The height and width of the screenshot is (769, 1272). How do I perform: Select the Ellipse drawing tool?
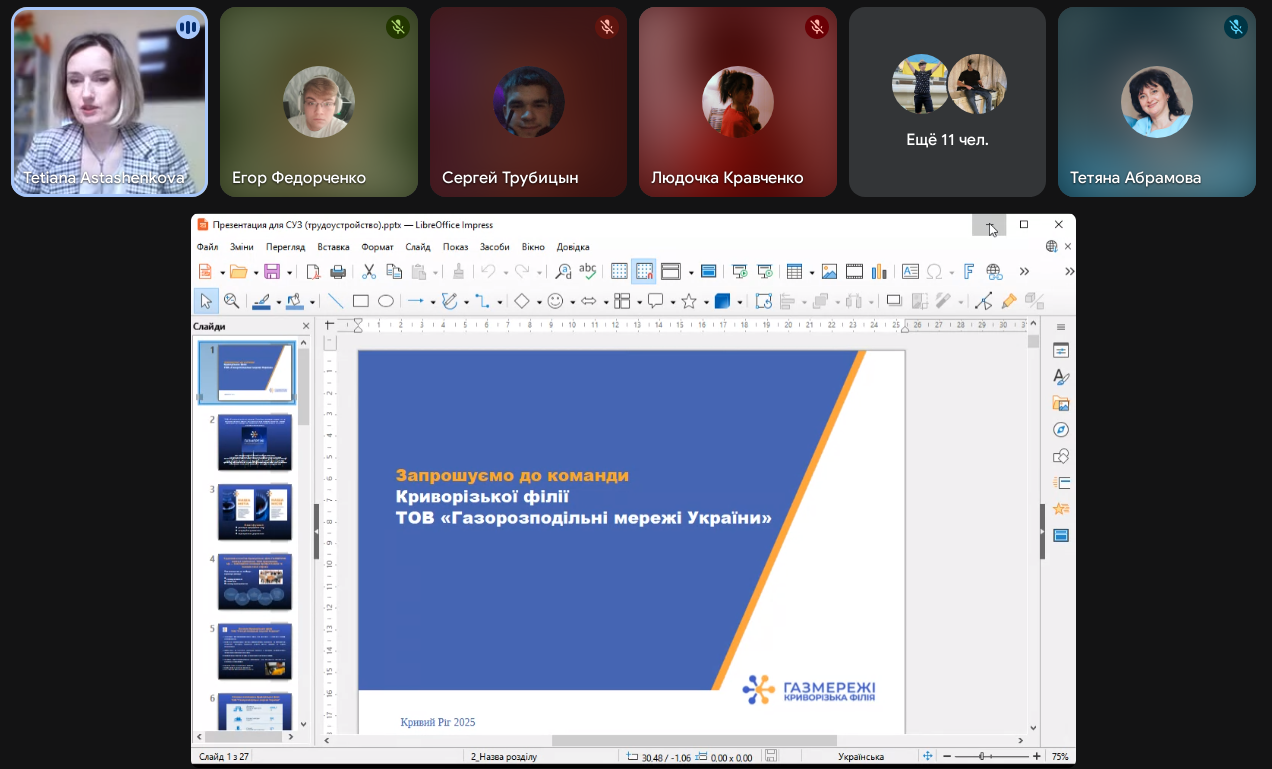pyautogui.click(x=385, y=301)
